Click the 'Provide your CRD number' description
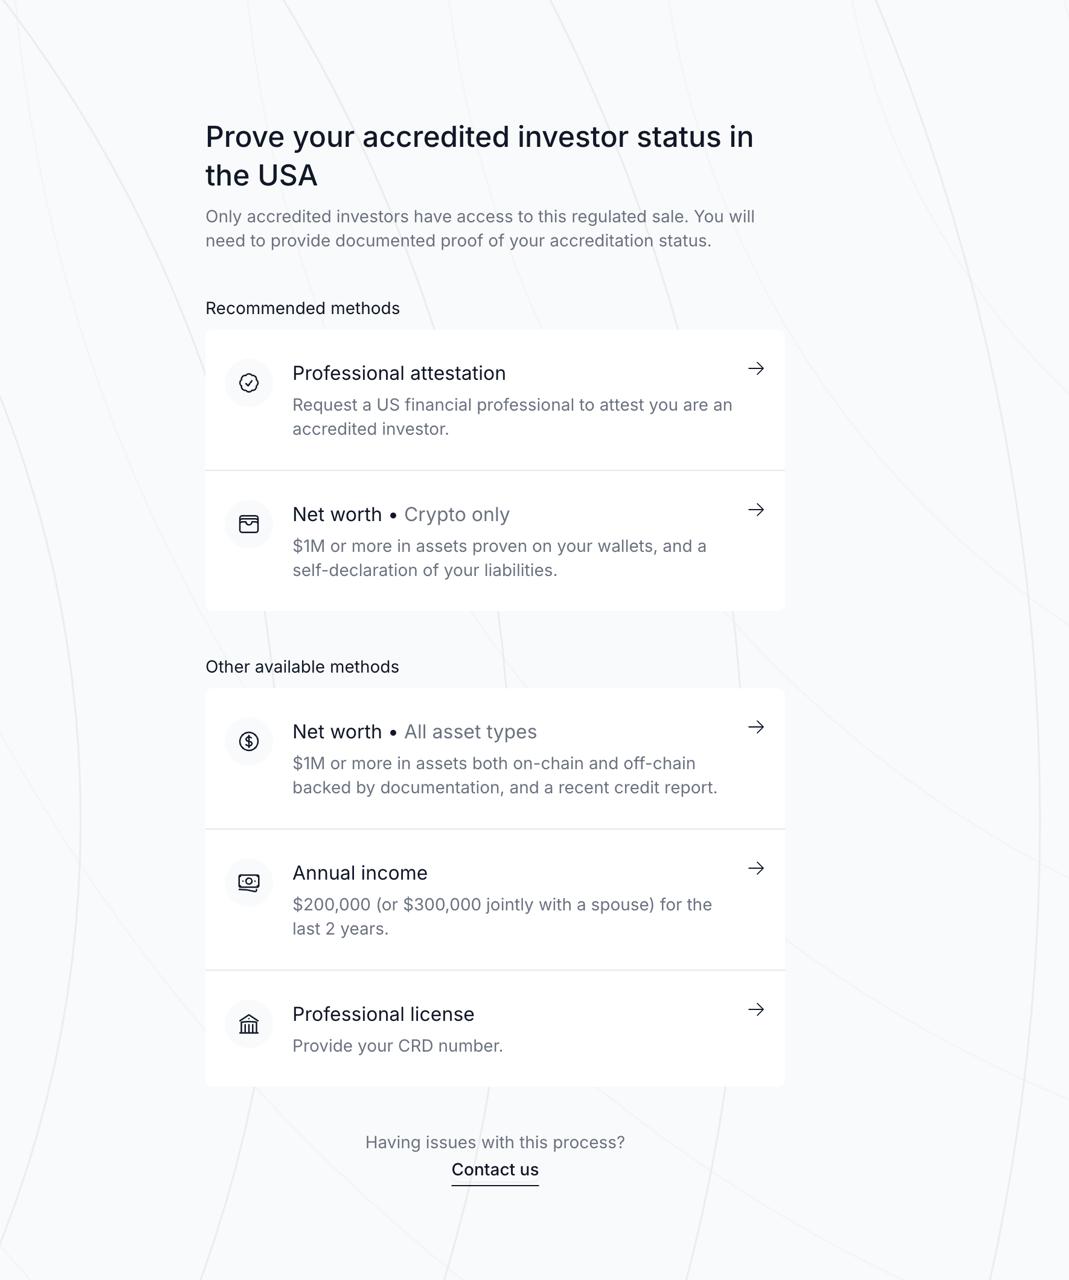 [398, 1046]
